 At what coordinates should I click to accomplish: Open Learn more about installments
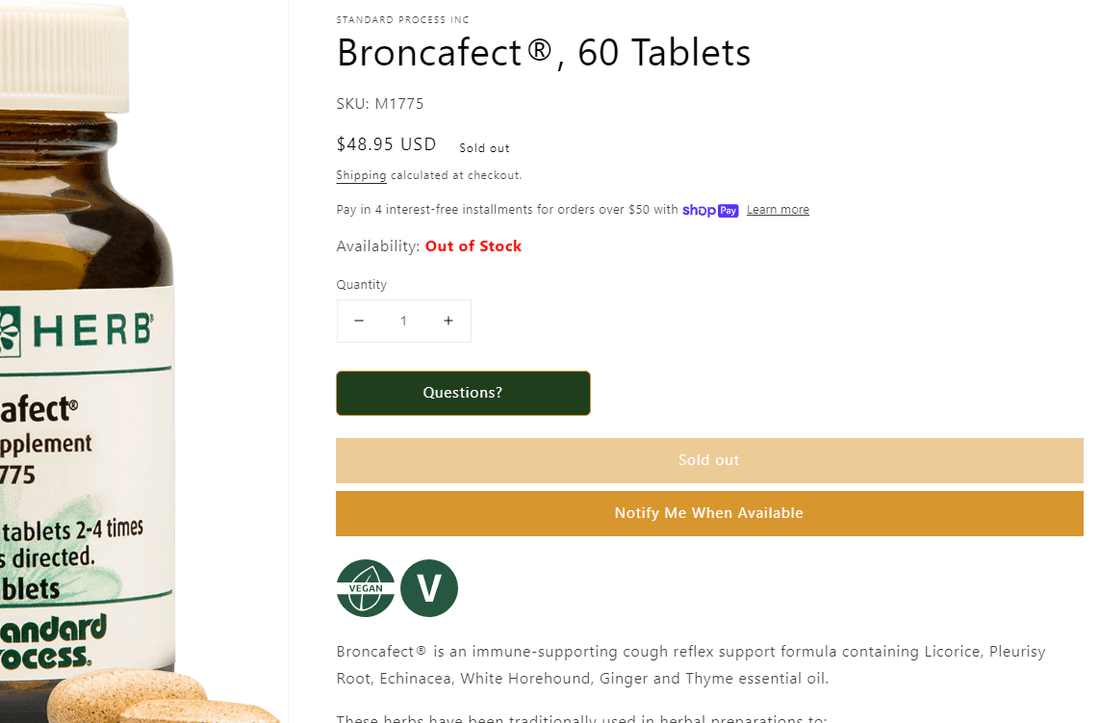click(x=777, y=210)
